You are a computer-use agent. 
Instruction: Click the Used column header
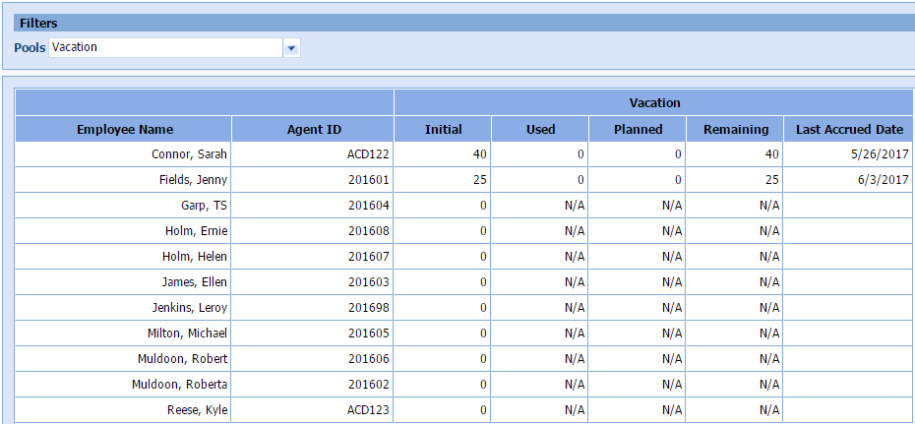click(x=540, y=129)
